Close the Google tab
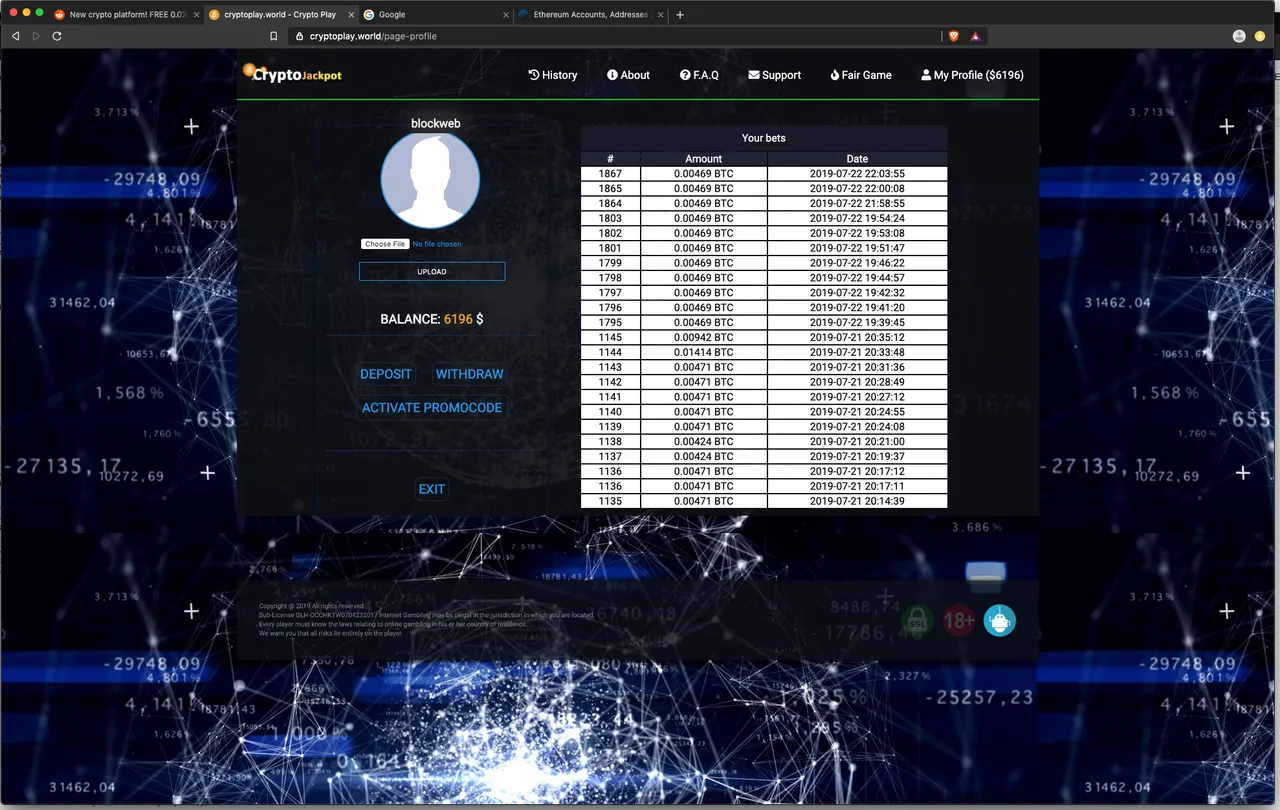The width and height of the screenshot is (1280, 810). coord(506,15)
